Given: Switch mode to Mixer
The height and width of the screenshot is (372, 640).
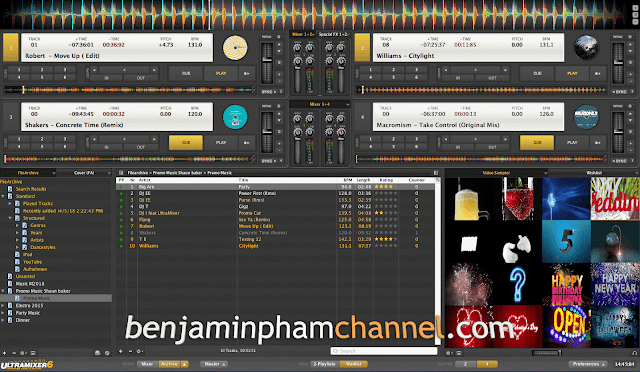Looking at the screenshot, I should click(x=147, y=364).
